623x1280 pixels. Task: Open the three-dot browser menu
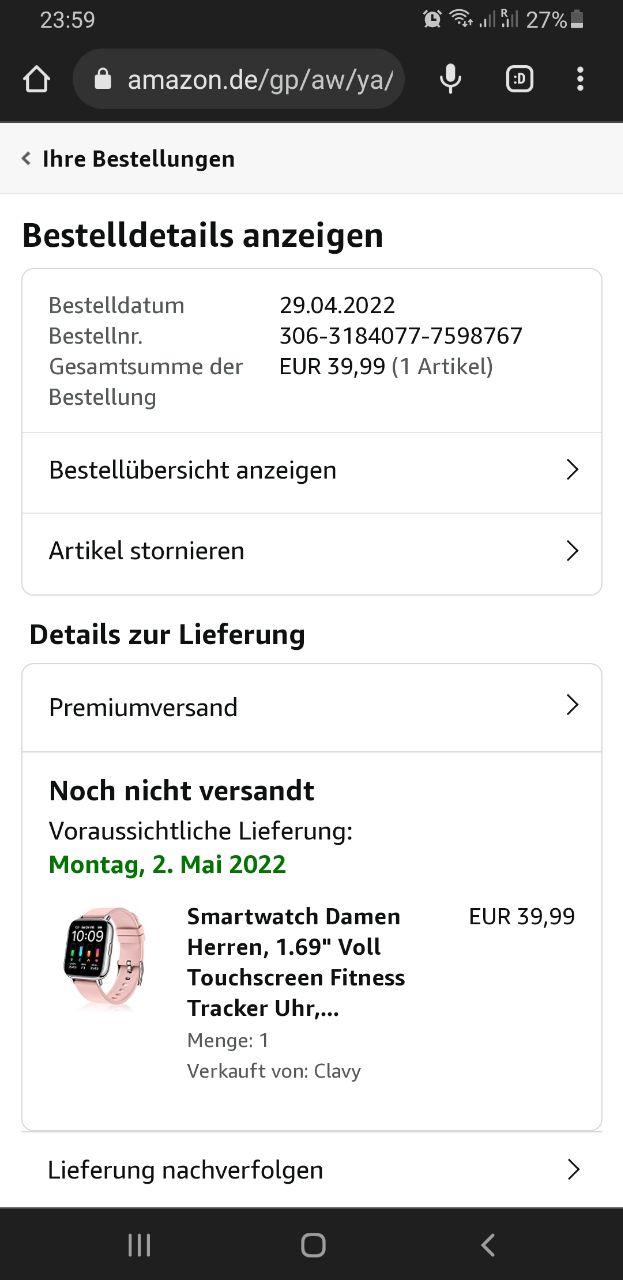[580, 79]
